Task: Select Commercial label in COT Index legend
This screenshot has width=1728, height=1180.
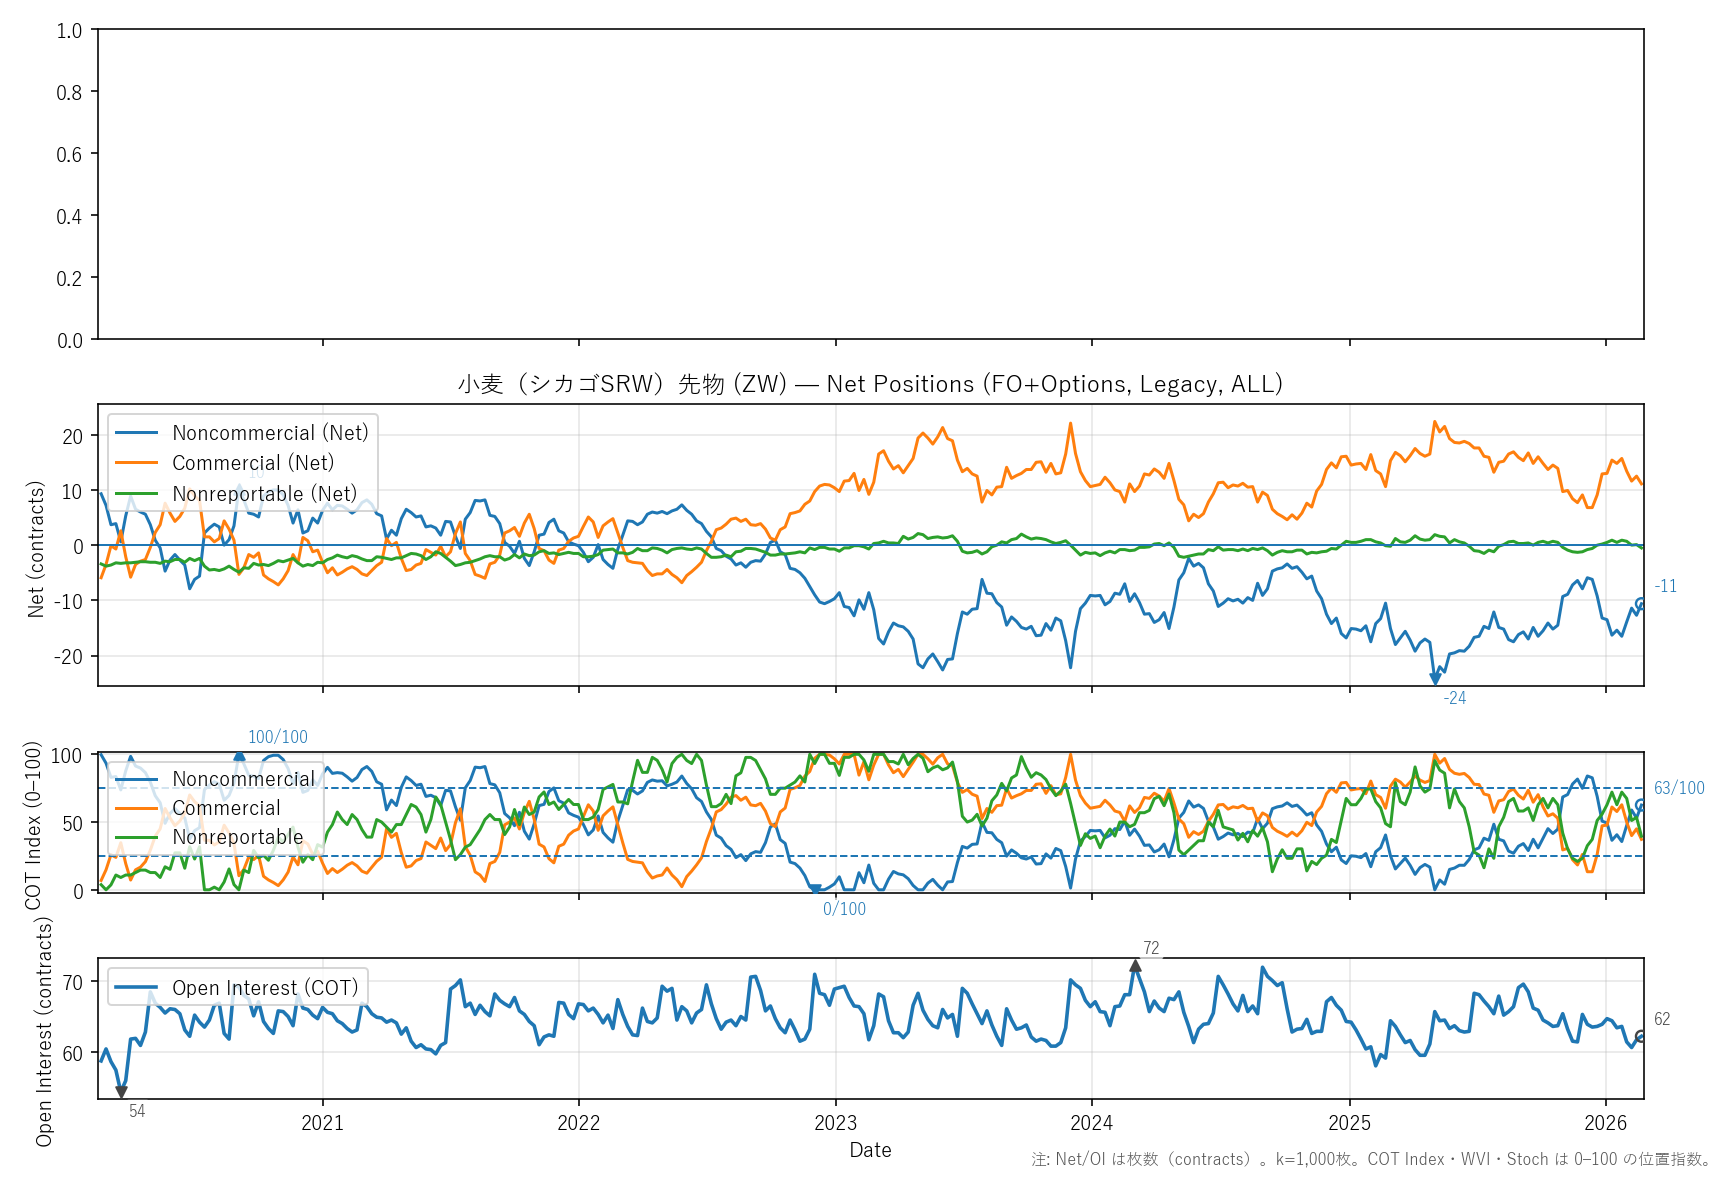Action: pos(226,808)
